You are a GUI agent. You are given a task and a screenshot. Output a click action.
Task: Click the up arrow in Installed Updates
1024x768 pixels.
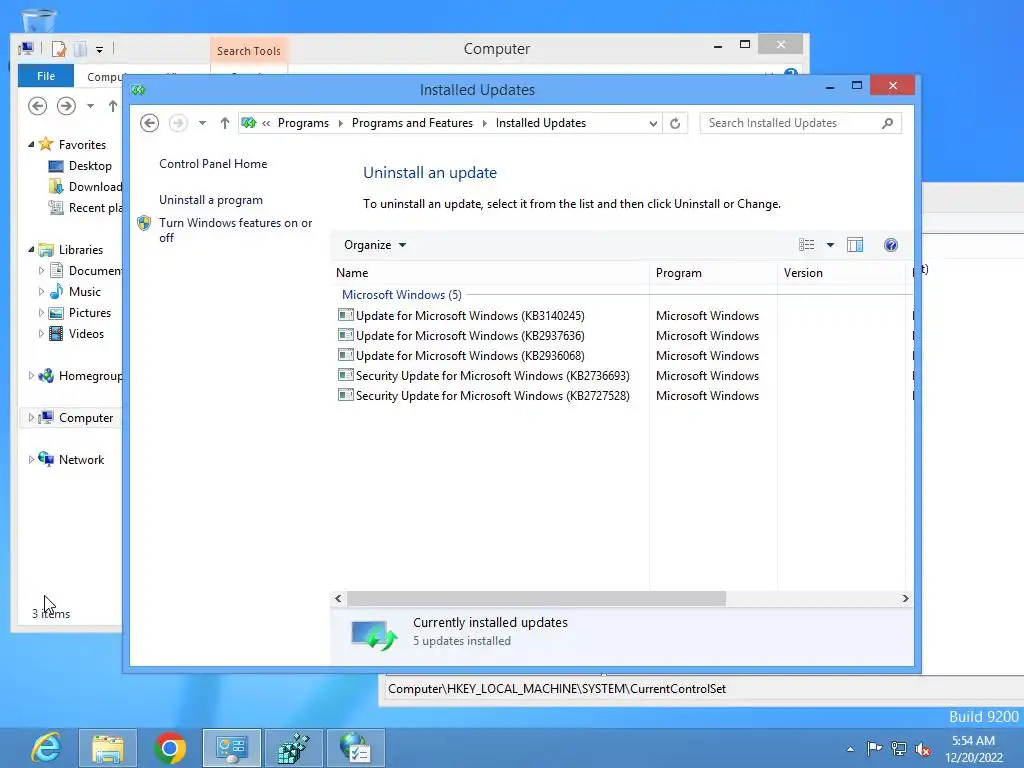[x=225, y=123]
